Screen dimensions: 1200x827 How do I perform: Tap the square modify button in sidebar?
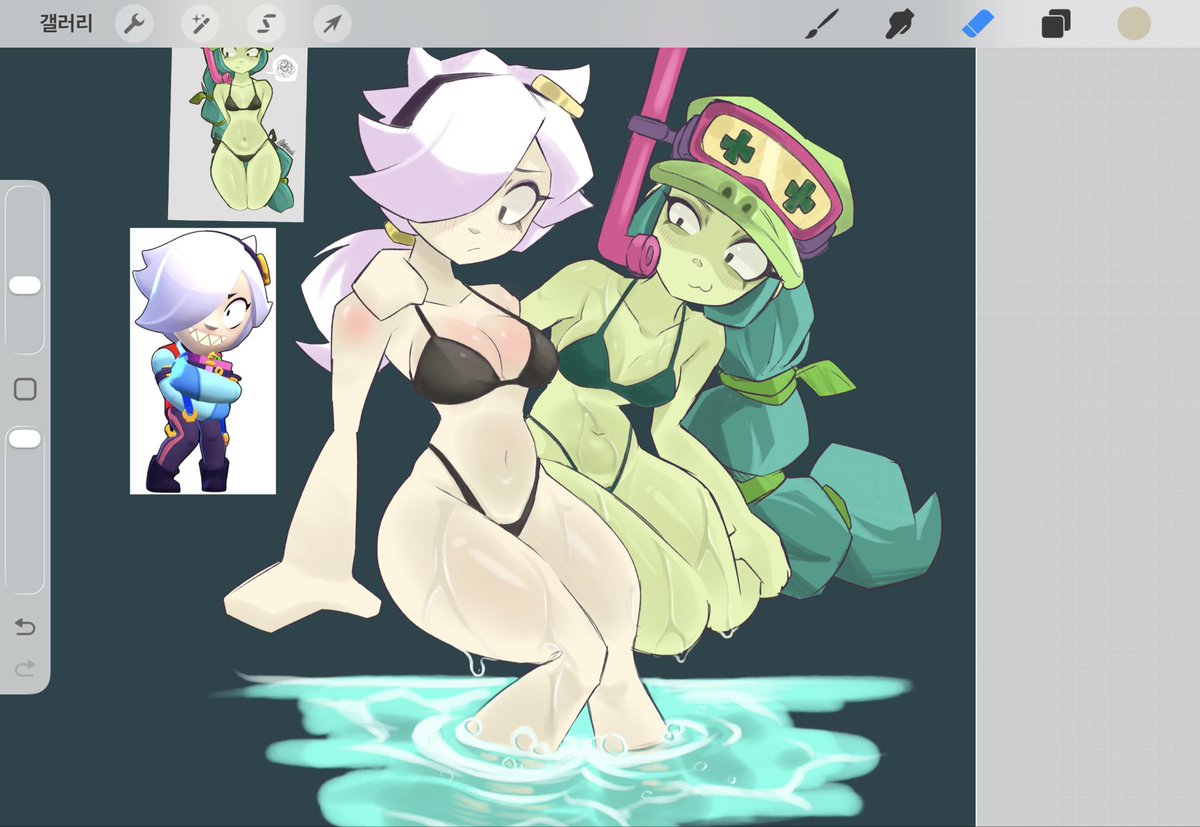pos(25,389)
